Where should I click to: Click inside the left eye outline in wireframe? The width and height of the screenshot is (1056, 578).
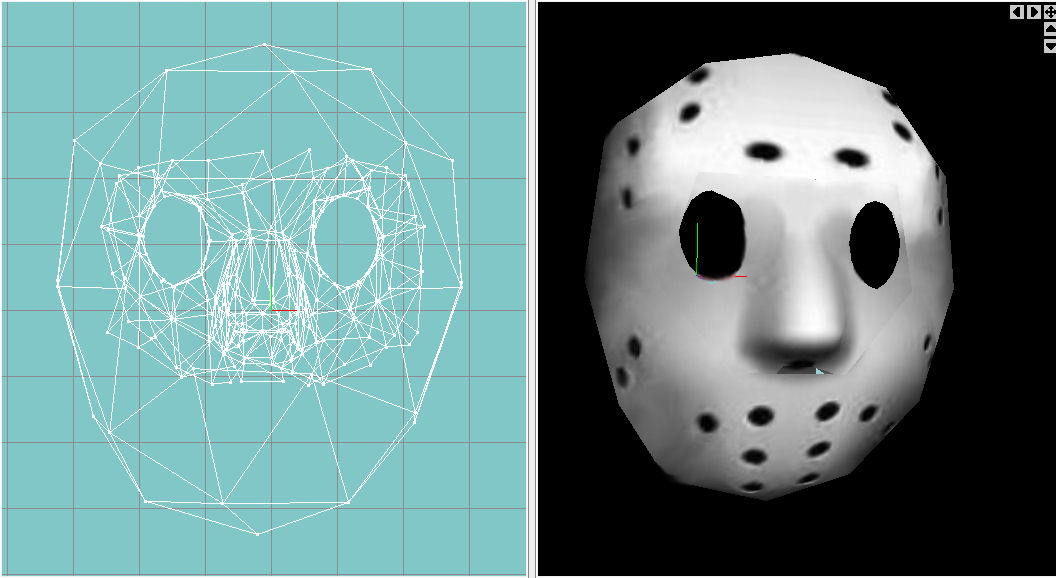[x=175, y=240]
